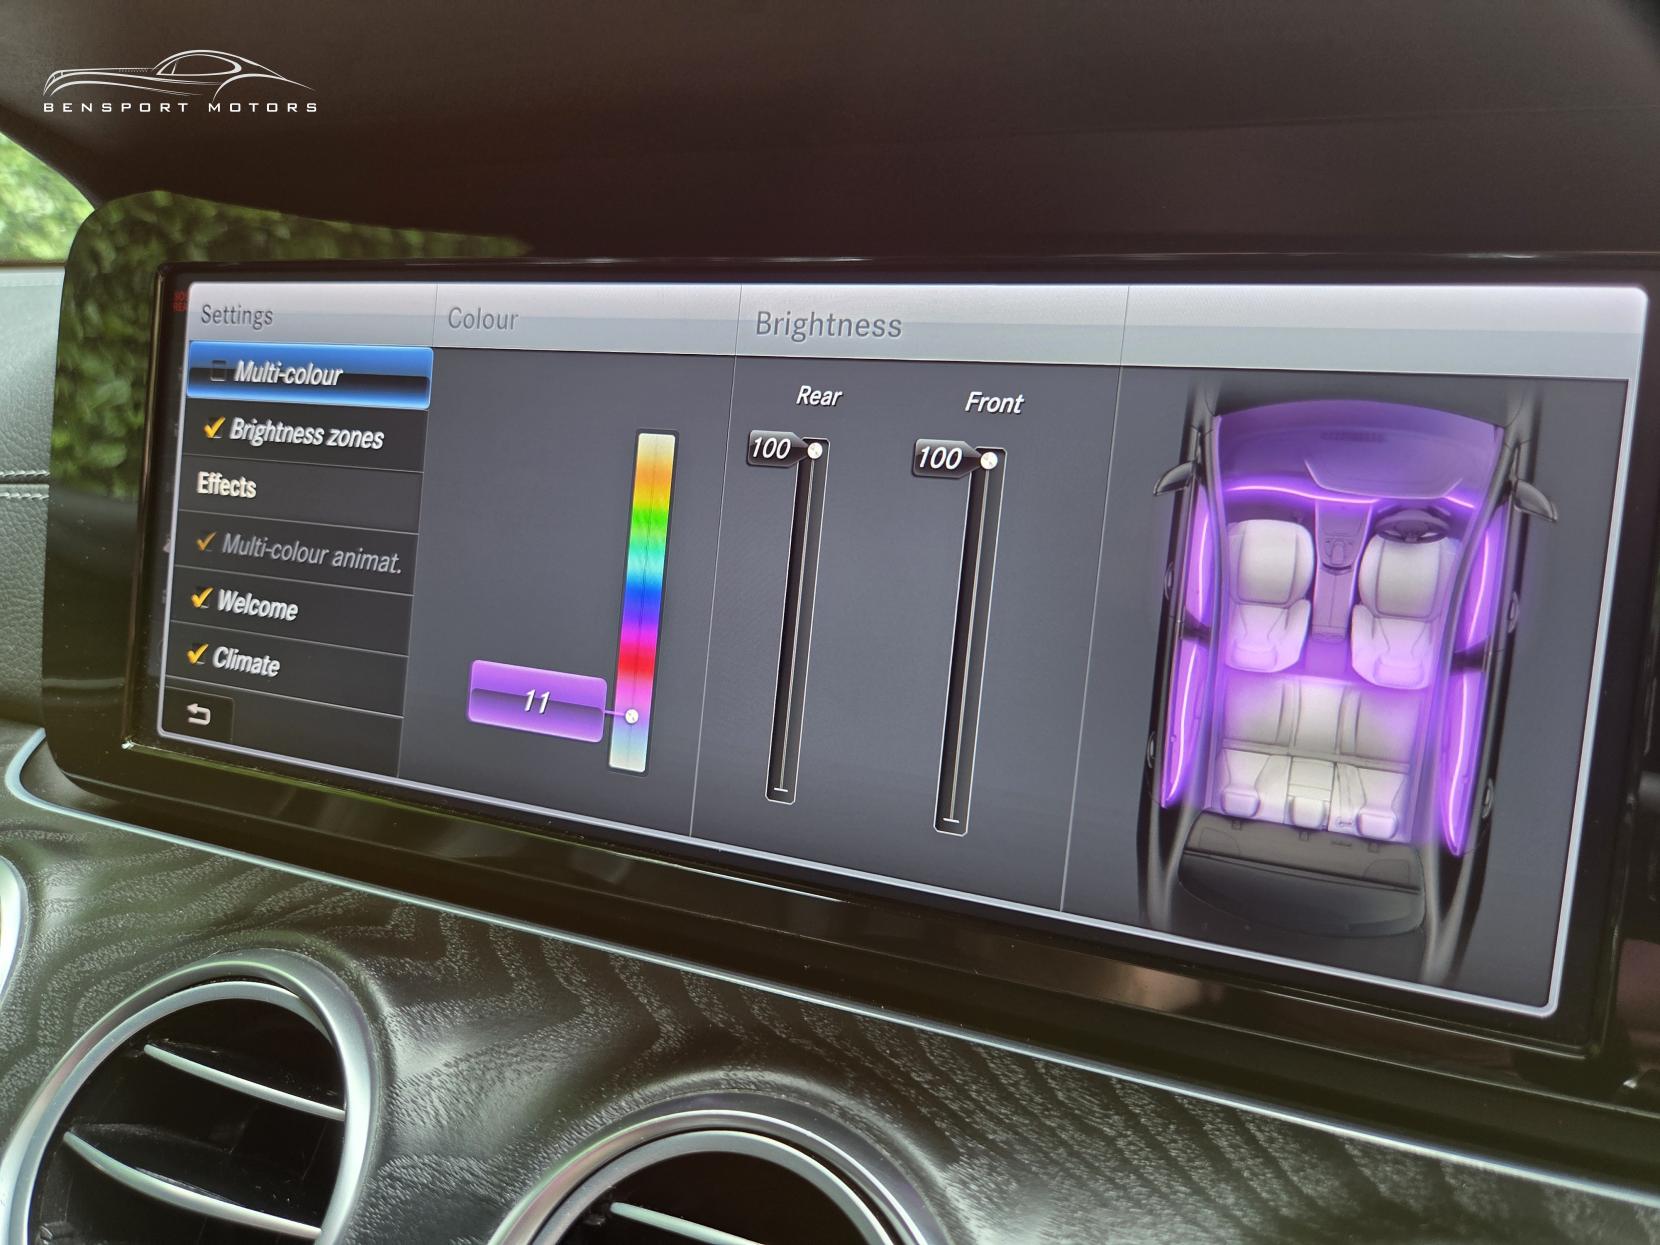1660x1245 pixels.
Task: Toggle the Welcome effect checkbox
Action: tap(202, 599)
